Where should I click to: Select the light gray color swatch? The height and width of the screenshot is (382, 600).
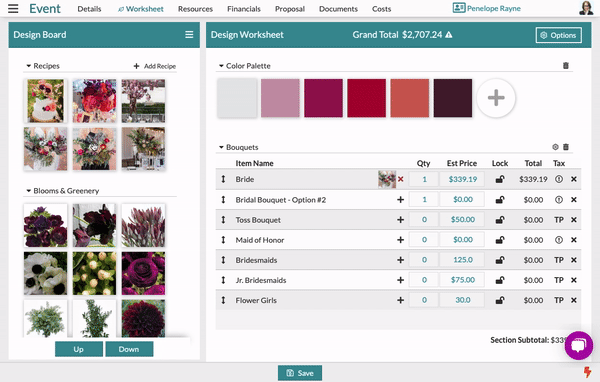[x=237, y=98]
